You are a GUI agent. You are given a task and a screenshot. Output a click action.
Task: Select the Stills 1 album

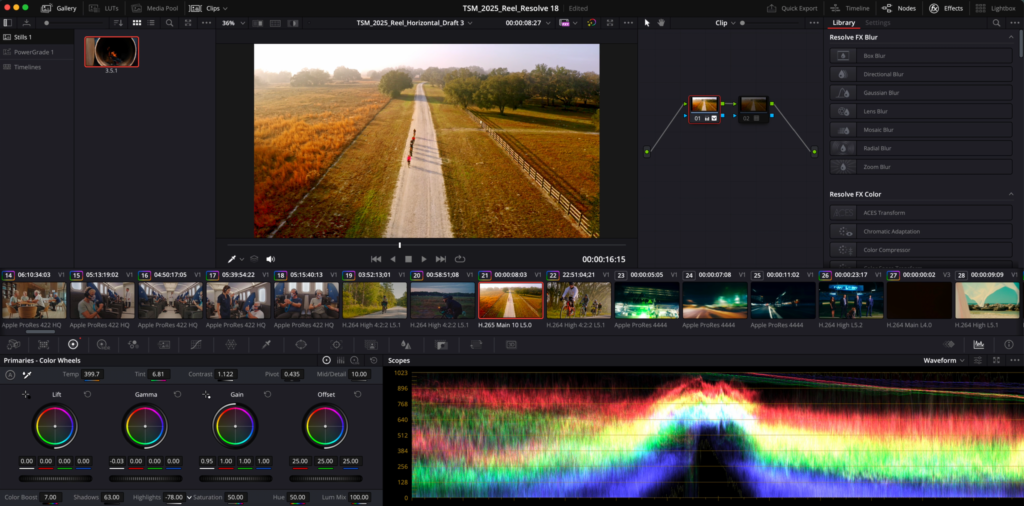(x=37, y=37)
